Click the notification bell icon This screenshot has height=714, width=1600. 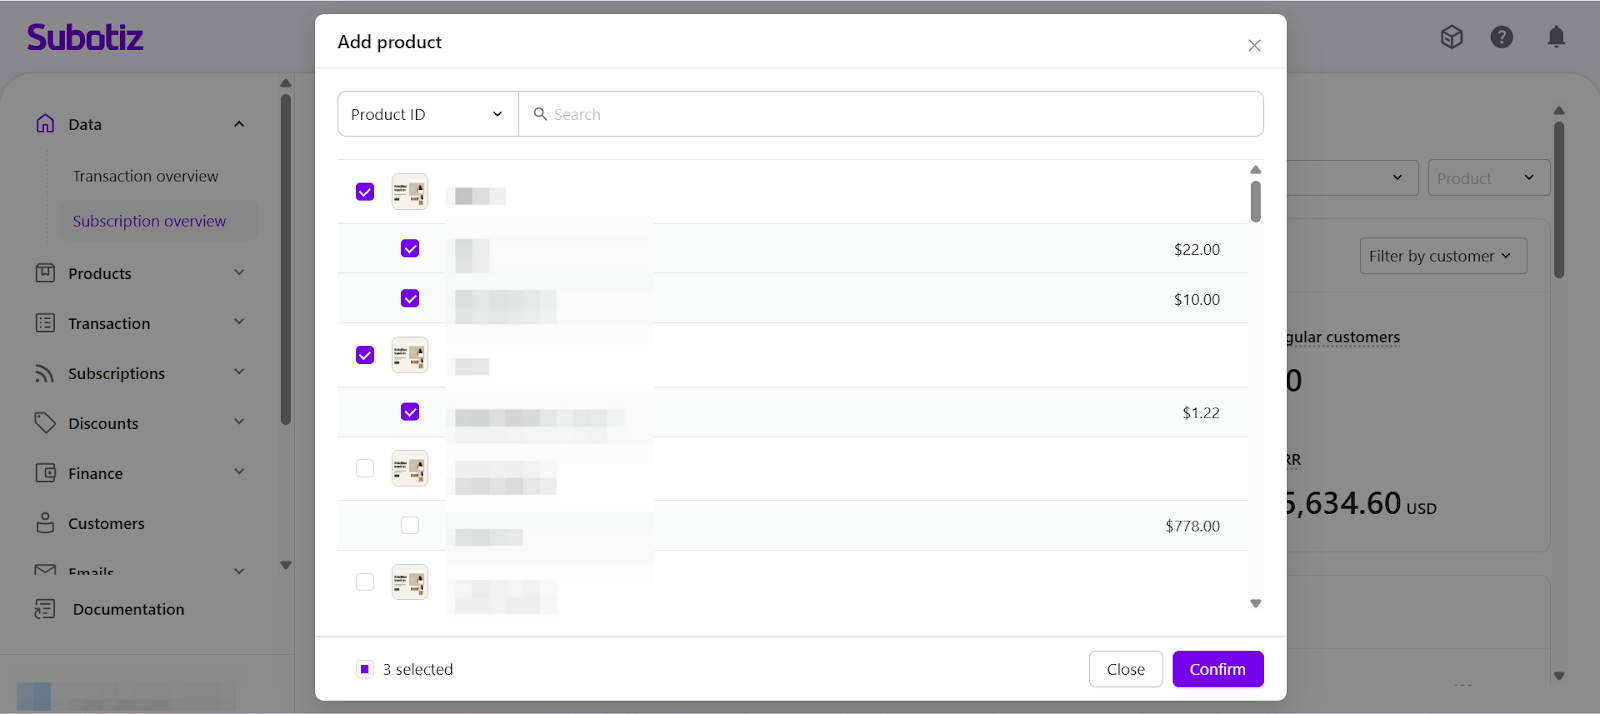pos(1556,38)
